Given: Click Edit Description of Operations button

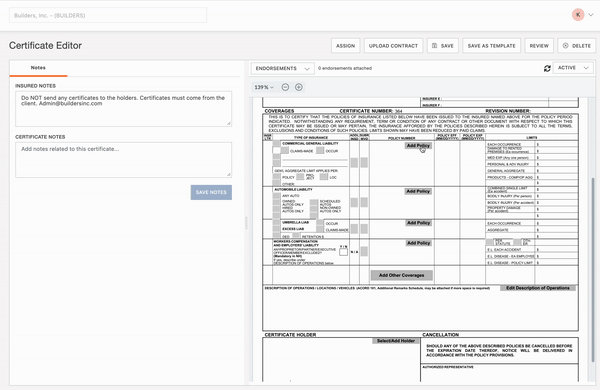Looking at the screenshot, I should [x=538, y=288].
